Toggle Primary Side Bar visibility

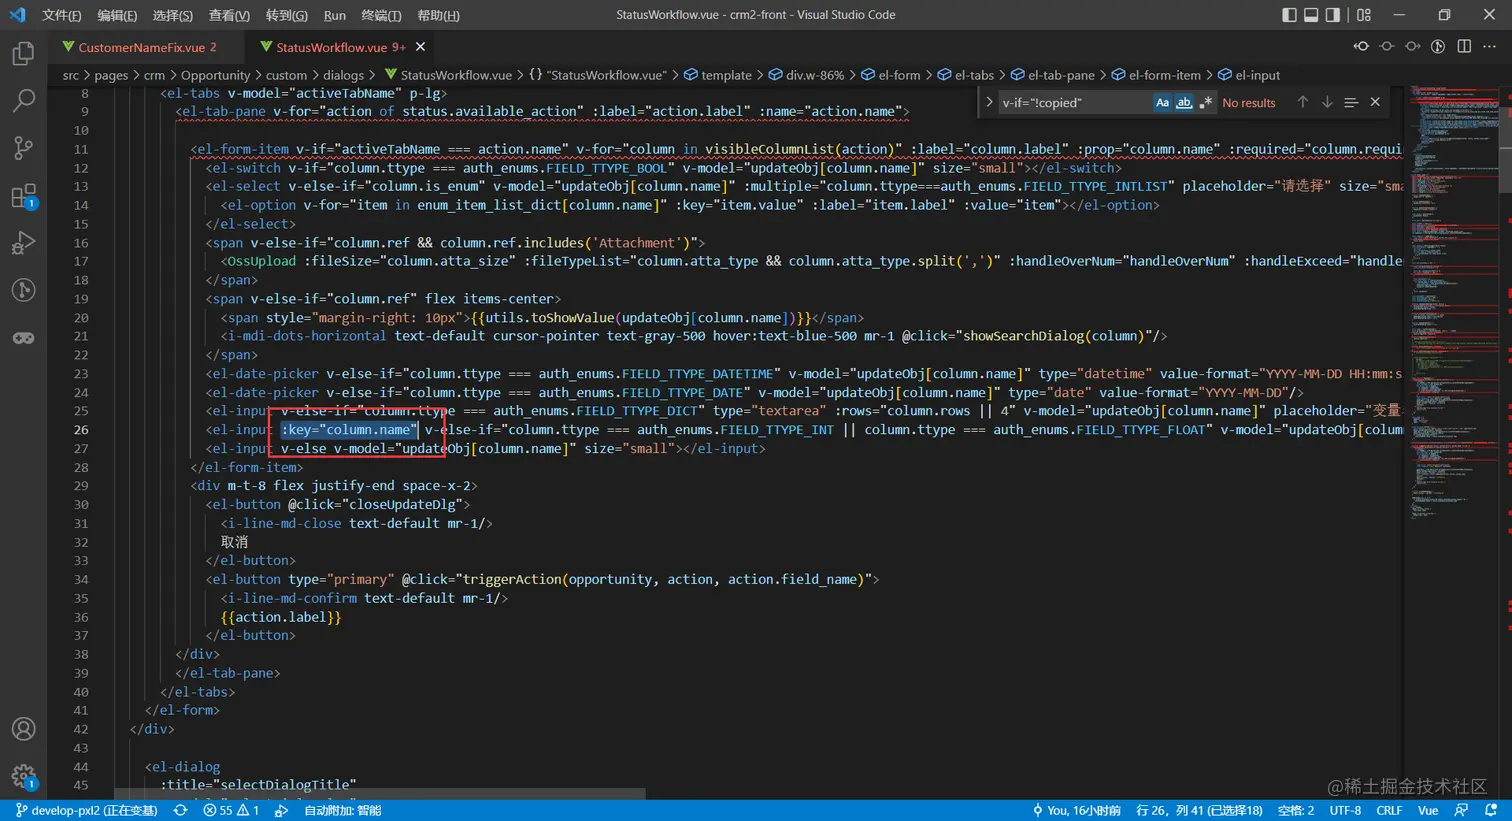[1289, 15]
